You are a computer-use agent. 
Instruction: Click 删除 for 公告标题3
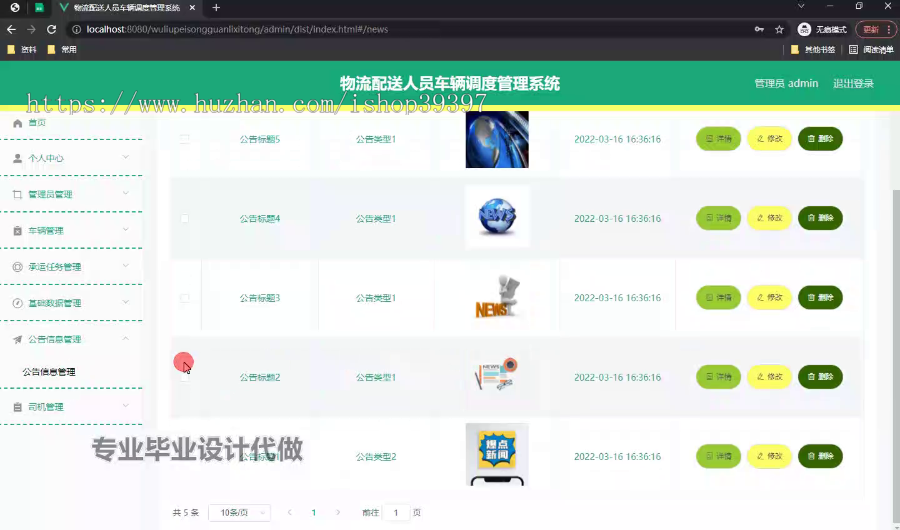point(820,297)
